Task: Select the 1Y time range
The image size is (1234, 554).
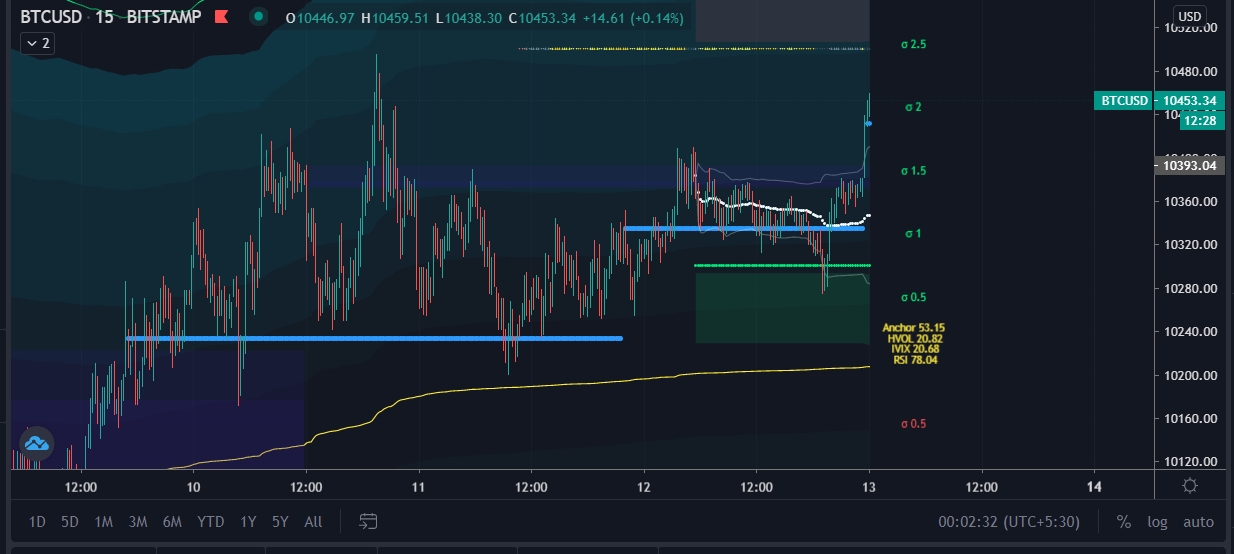Action: pos(249,522)
